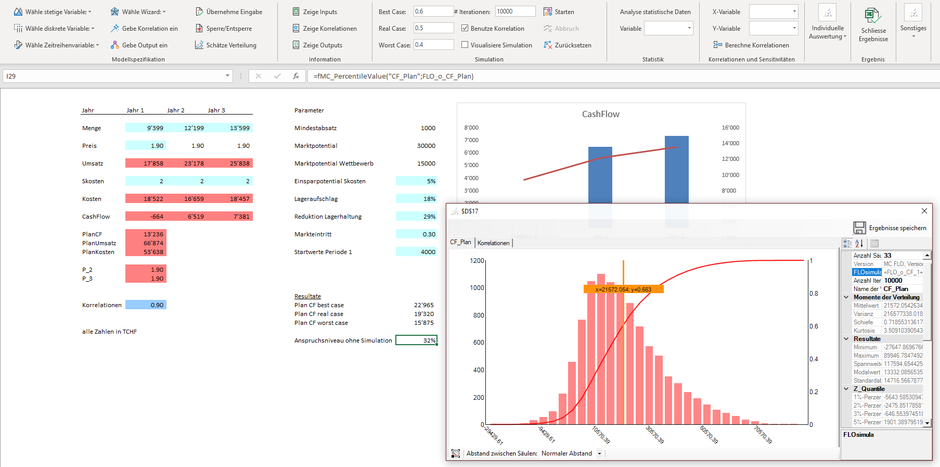Open the Individuelle Auswertung dropdown

coord(827,22)
